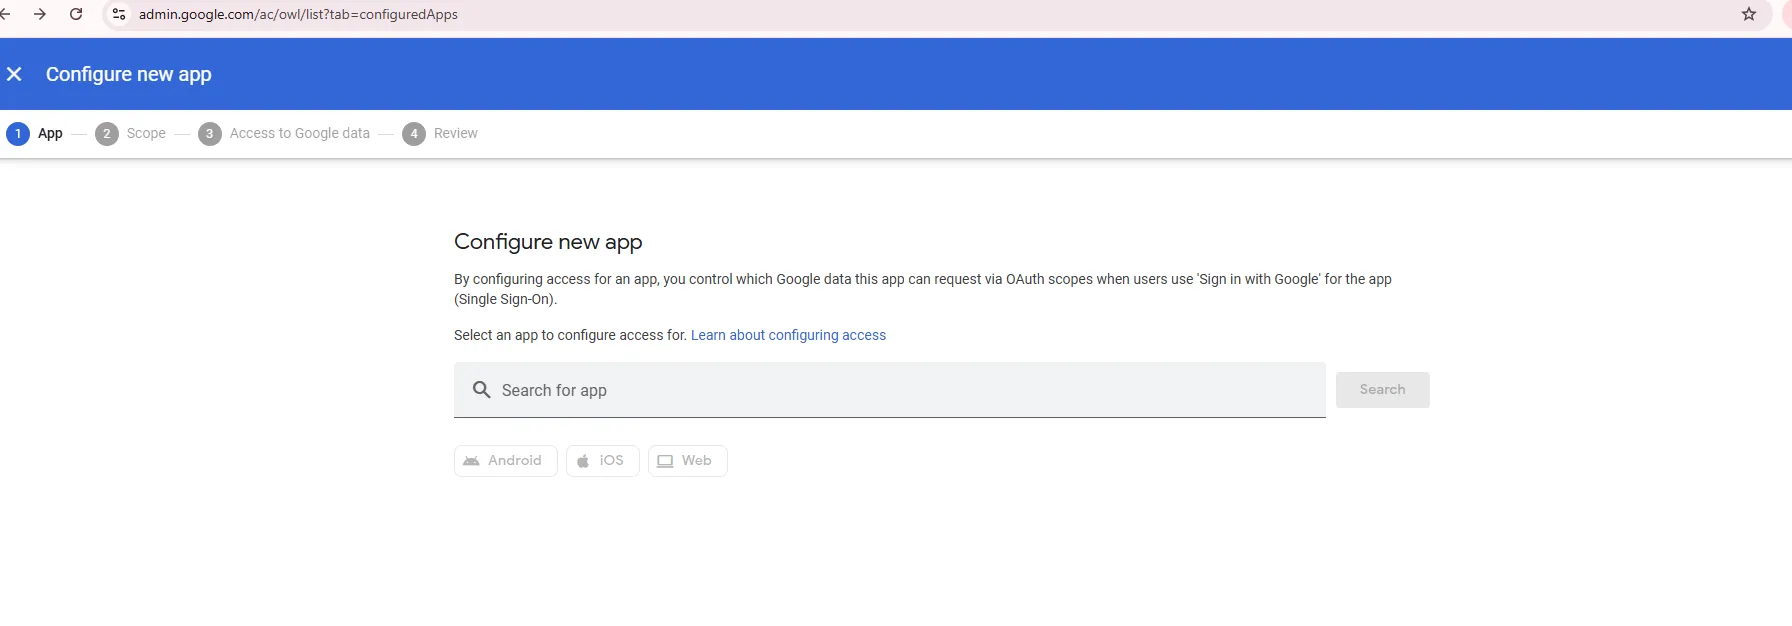Go forward using the browser arrow
Image resolution: width=1792 pixels, height=626 pixels.
(x=40, y=14)
